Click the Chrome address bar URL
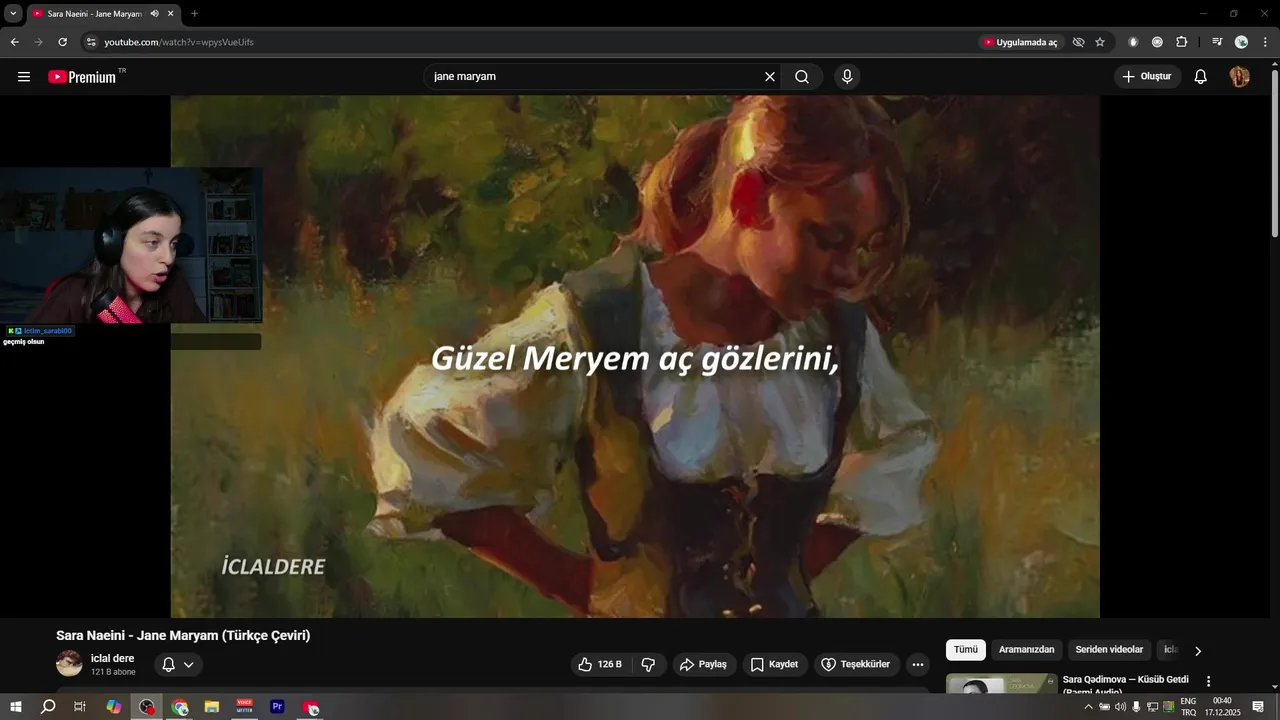Viewport: 1280px width, 720px height. 179,42
